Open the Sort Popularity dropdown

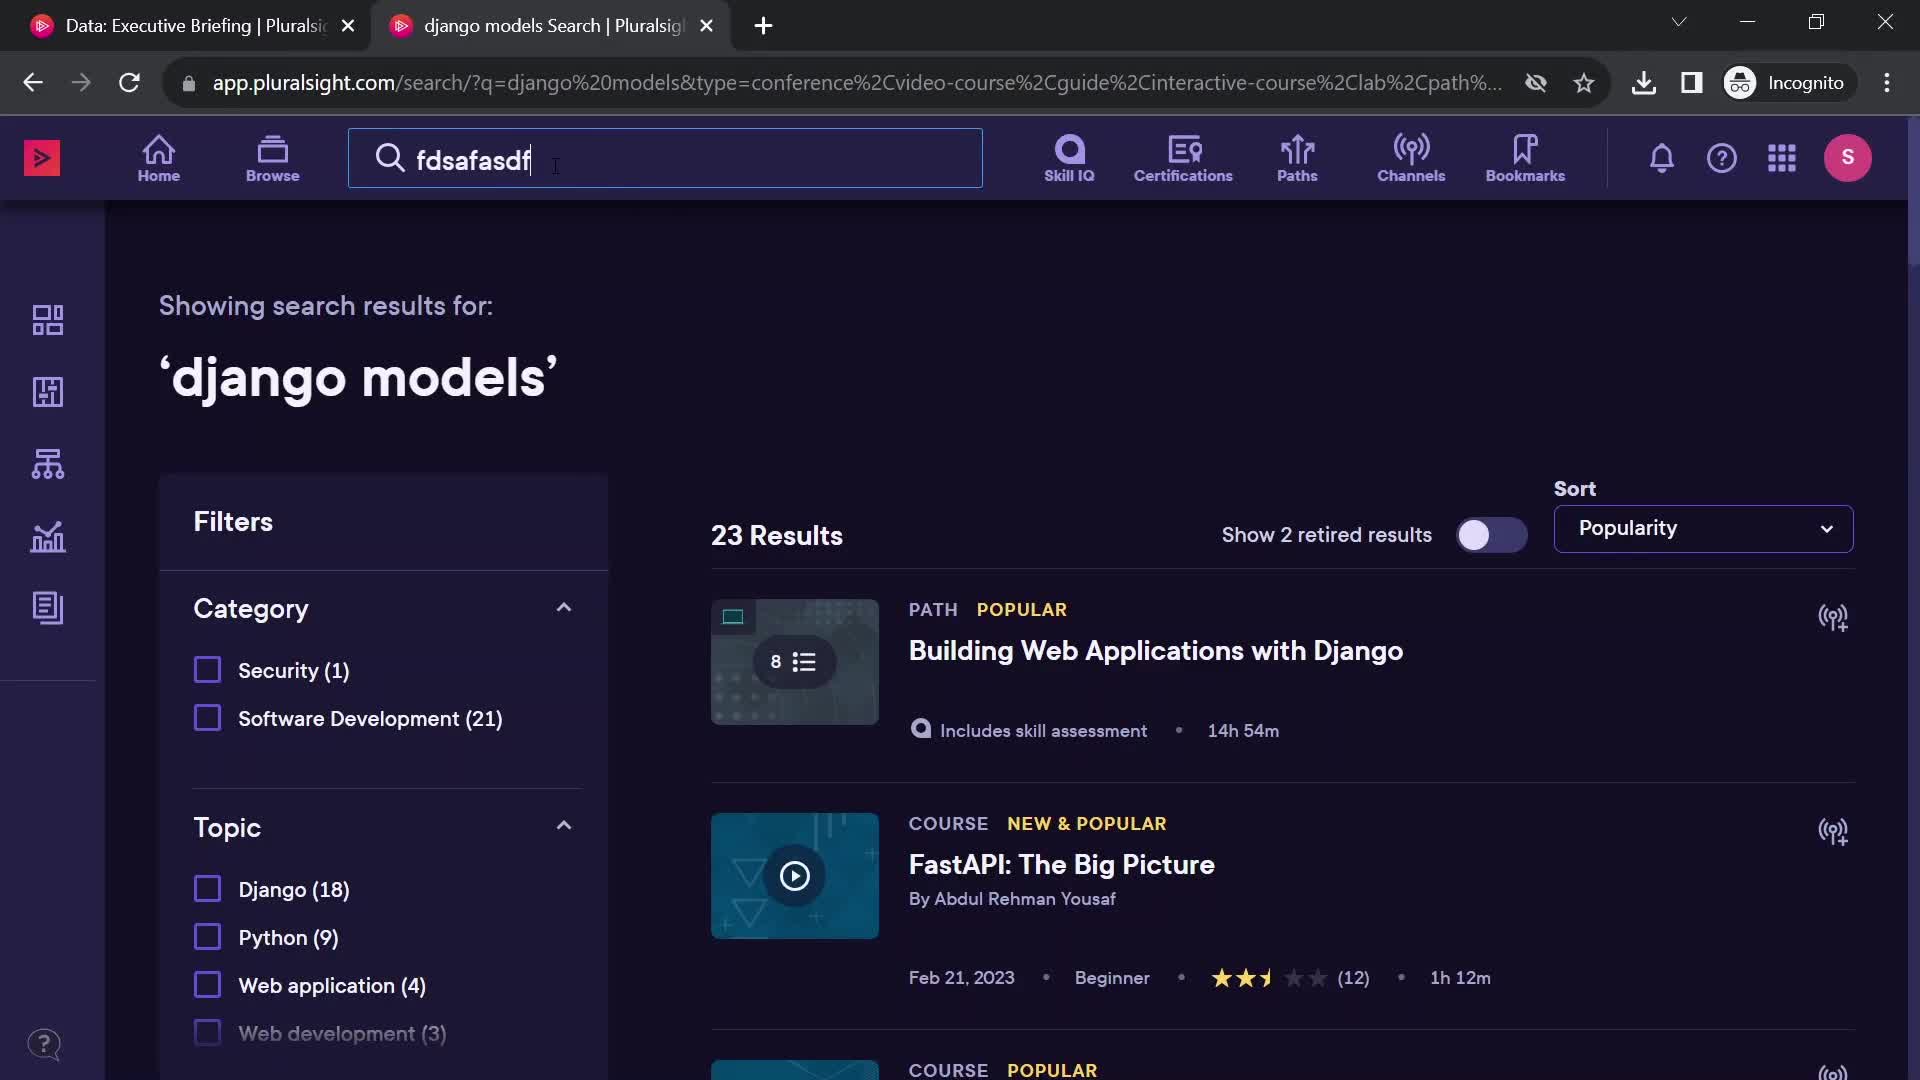[x=1703, y=529]
